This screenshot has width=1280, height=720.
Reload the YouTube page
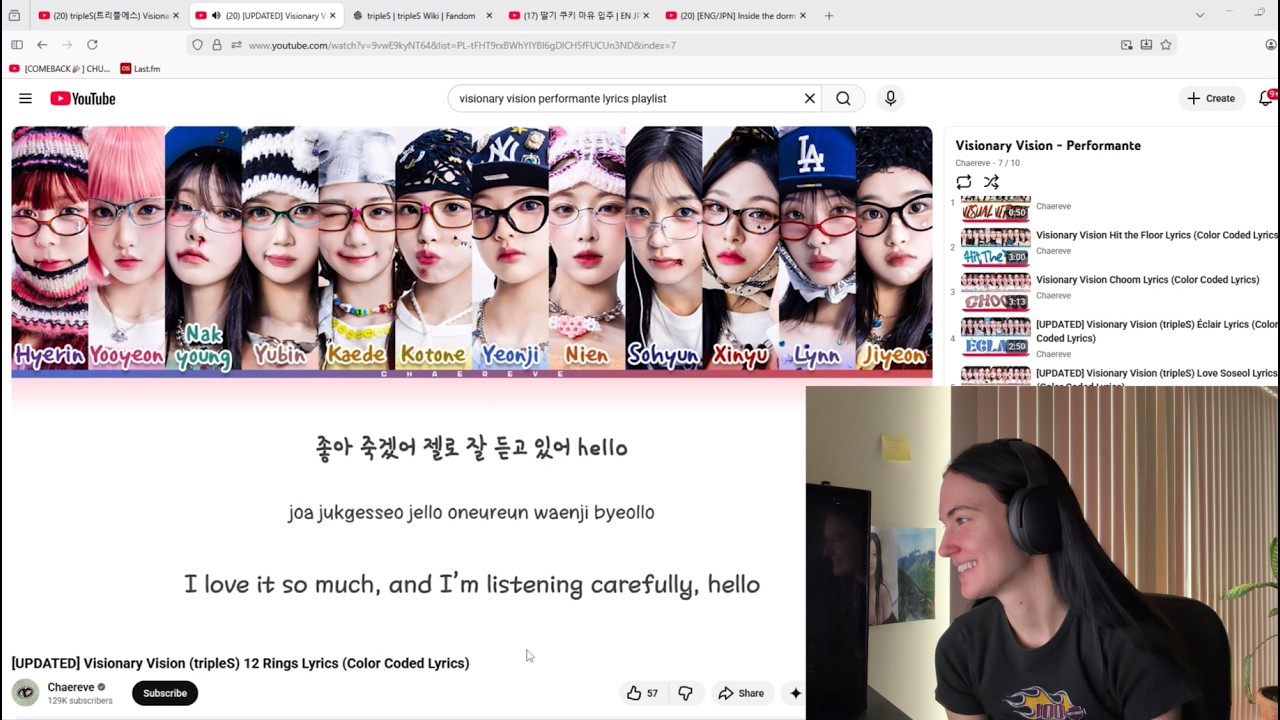pos(92,45)
